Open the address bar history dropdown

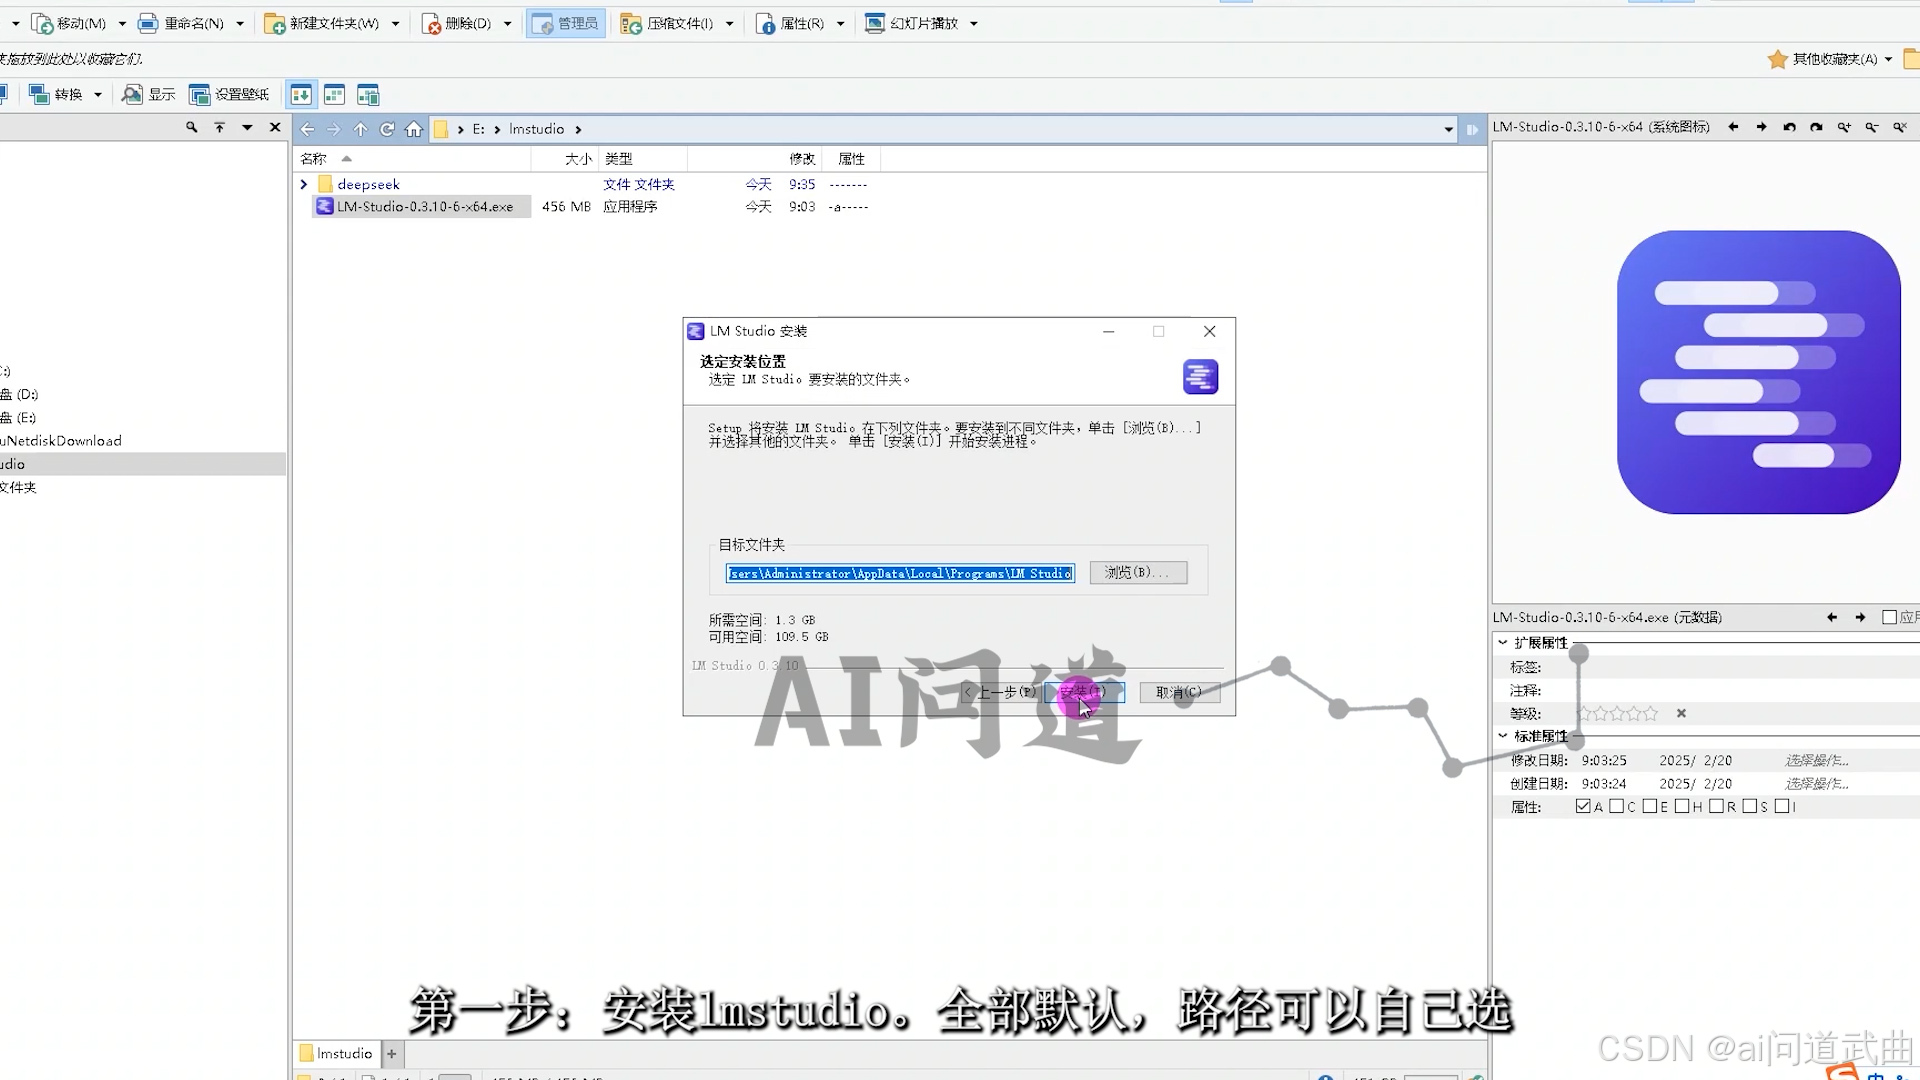[1448, 129]
